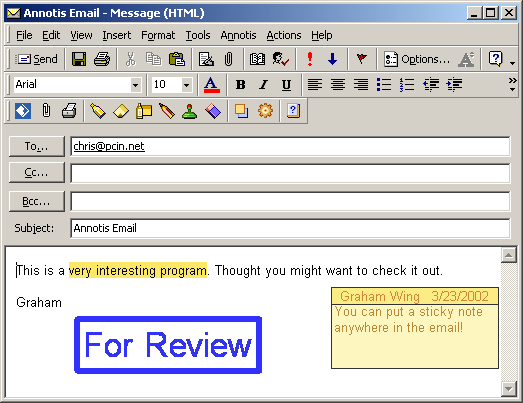Increase indent of paragraph

pyautogui.click(x=454, y=85)
